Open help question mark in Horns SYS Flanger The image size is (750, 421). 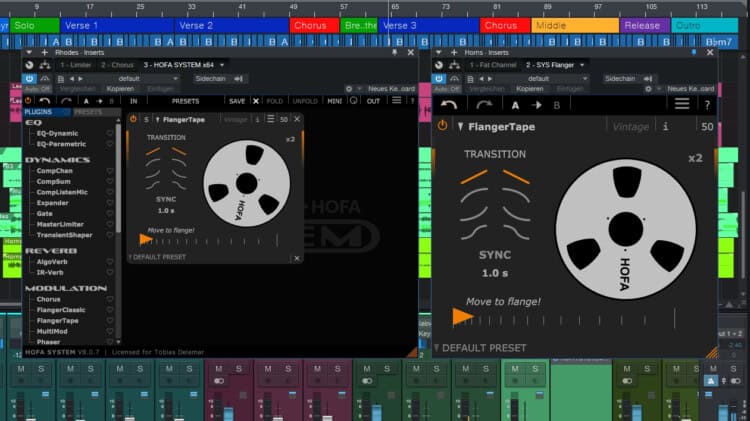tap(707, 105)
